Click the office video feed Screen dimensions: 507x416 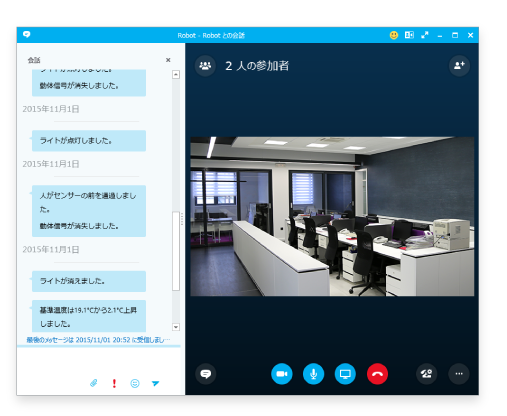(x=332, y=216)
